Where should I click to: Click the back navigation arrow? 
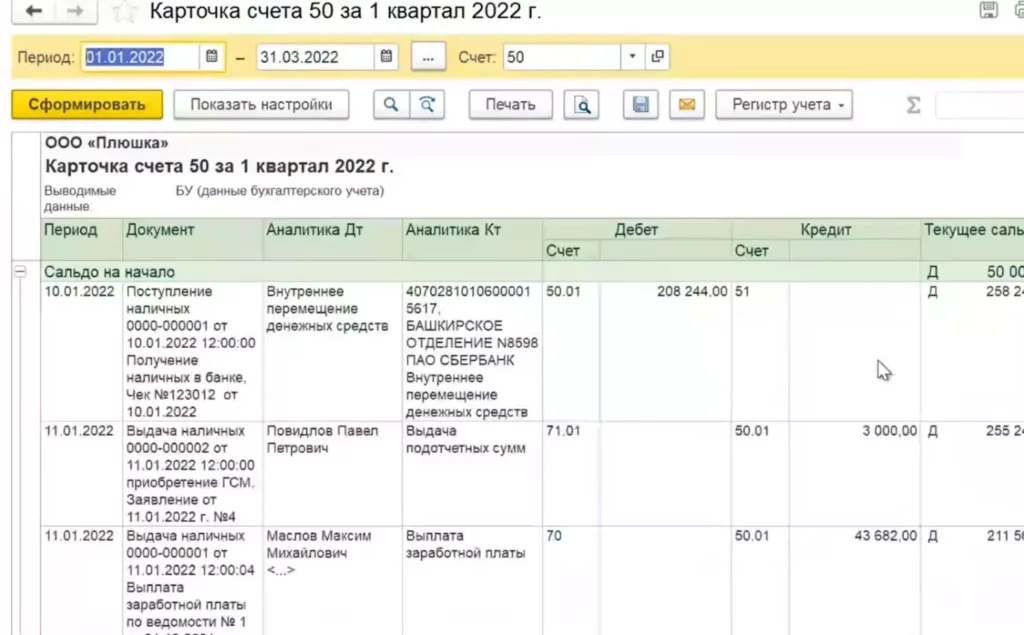pyautogui.click(x=33, y=12)
